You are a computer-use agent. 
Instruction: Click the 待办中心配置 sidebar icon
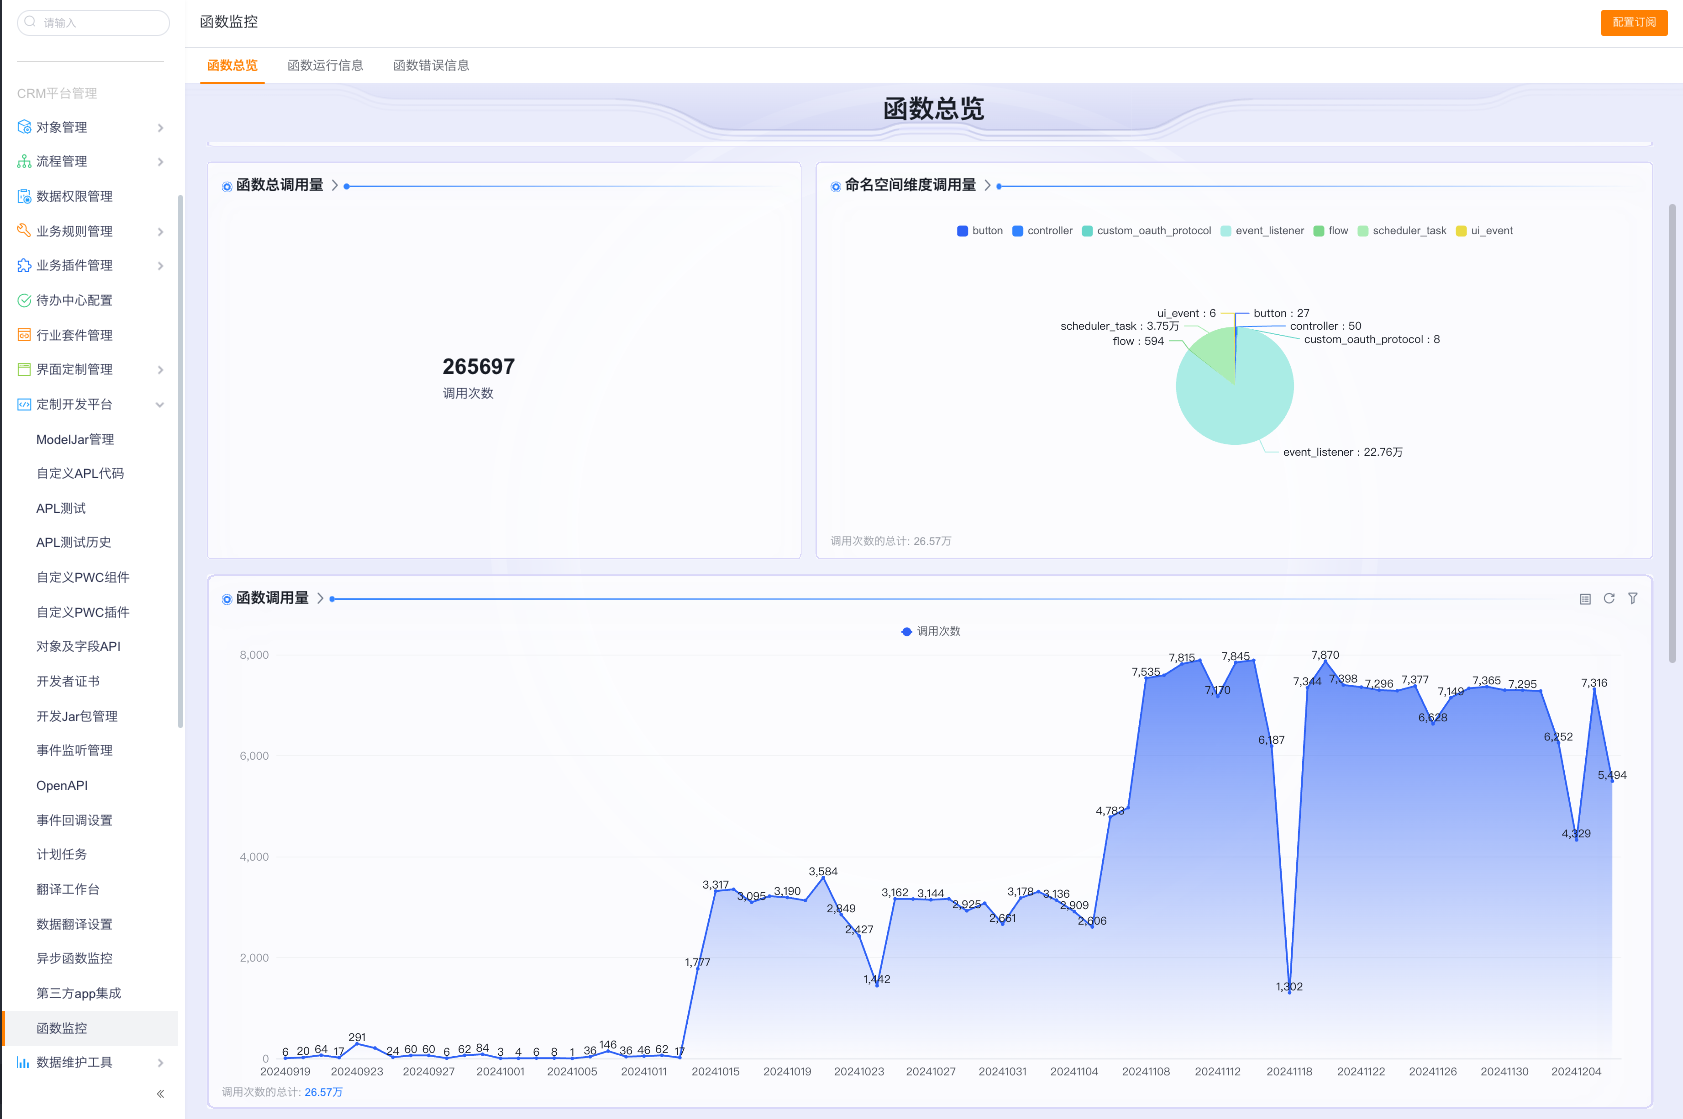pyautogui.click(x=24, y=300)
